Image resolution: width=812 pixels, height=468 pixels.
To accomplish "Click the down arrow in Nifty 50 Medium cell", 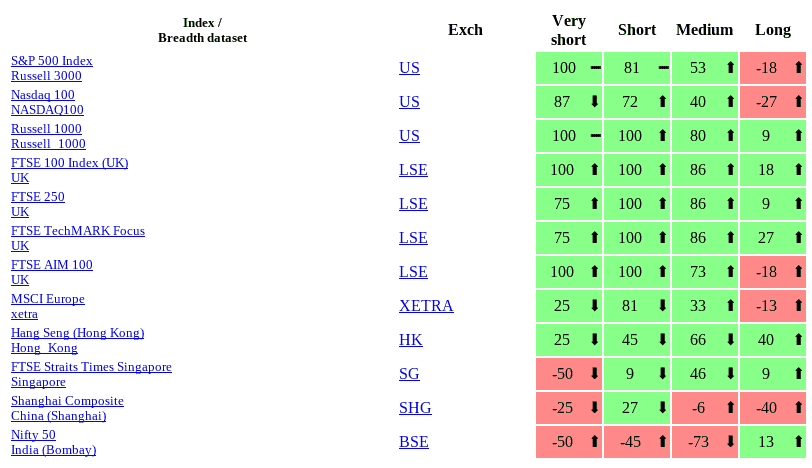I will coord(731,442).
